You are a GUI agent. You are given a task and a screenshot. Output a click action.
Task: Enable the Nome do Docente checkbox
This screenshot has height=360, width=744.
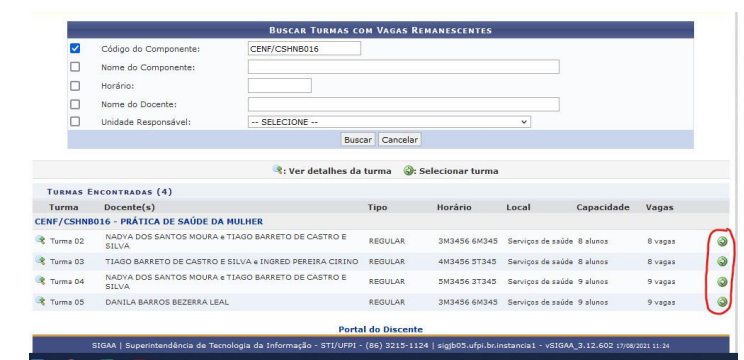(75, 104)
